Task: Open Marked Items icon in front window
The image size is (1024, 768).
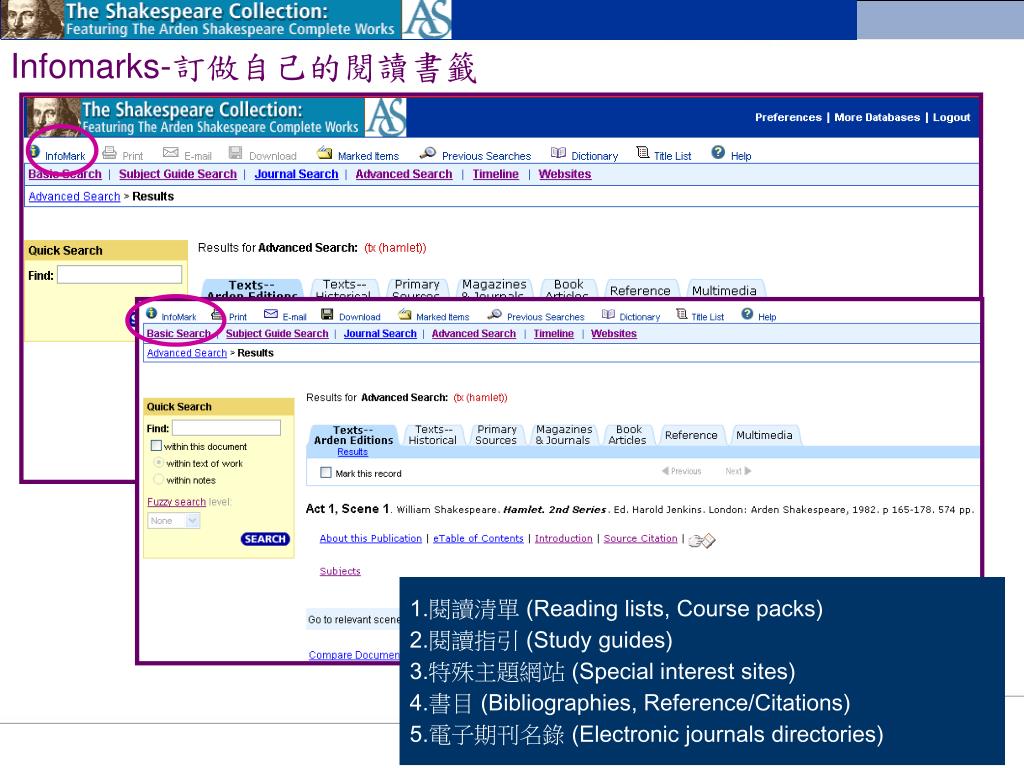Action: click(x=405, y=315)
